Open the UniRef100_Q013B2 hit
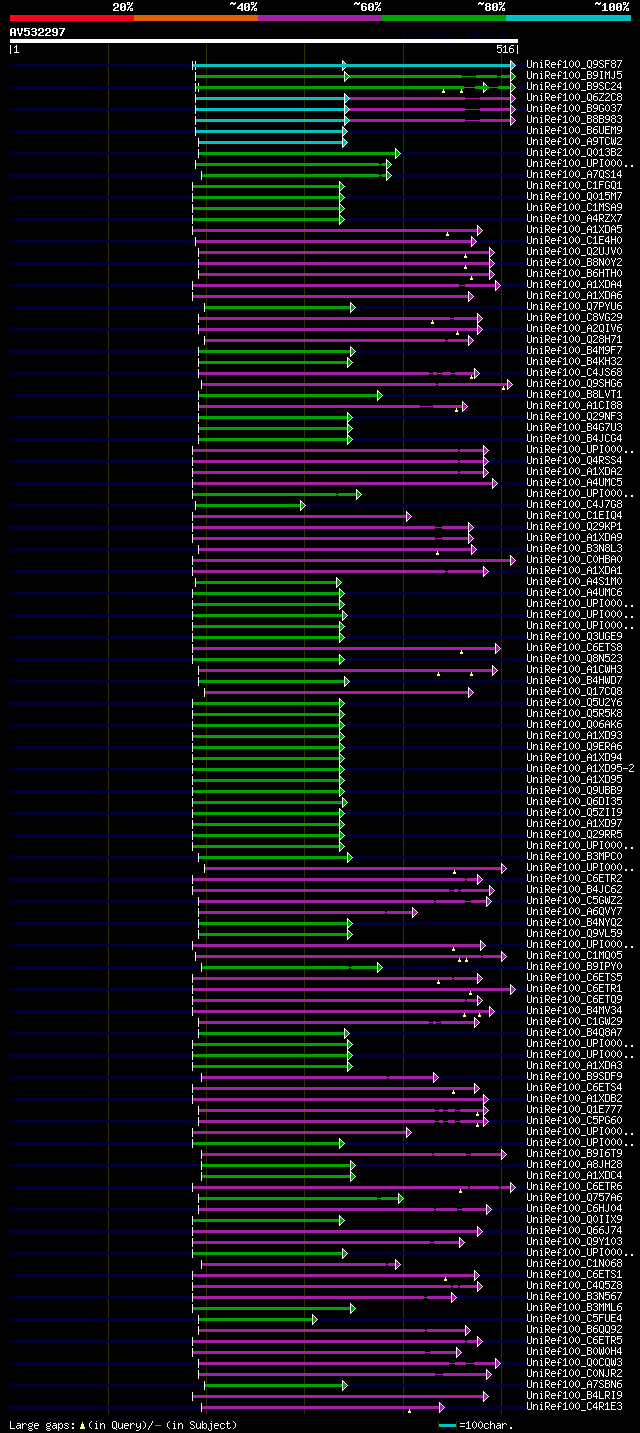Image resolution: width=640 pixels, height=1433 pixels. [x=574, y=153]
